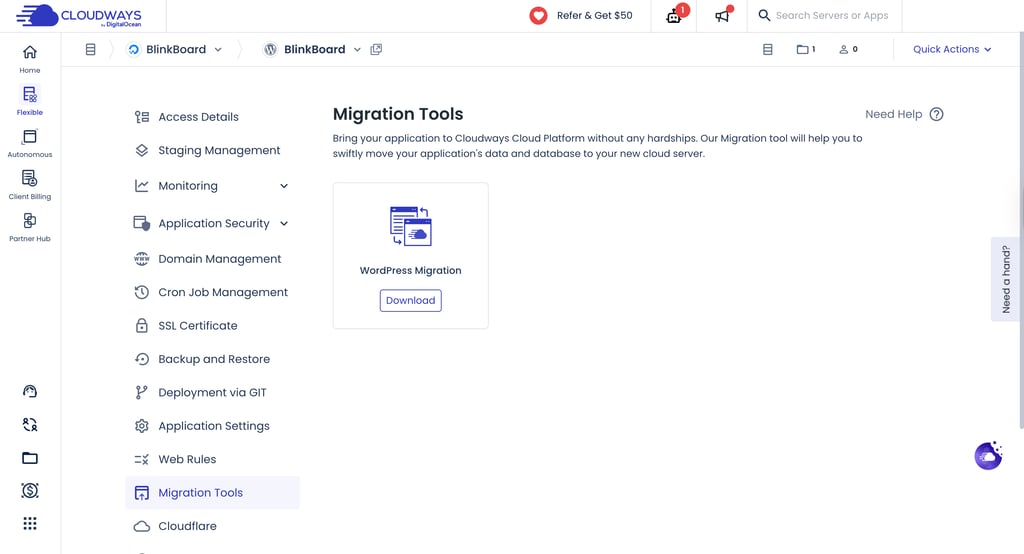Open application in new window icon

[376, 50]
